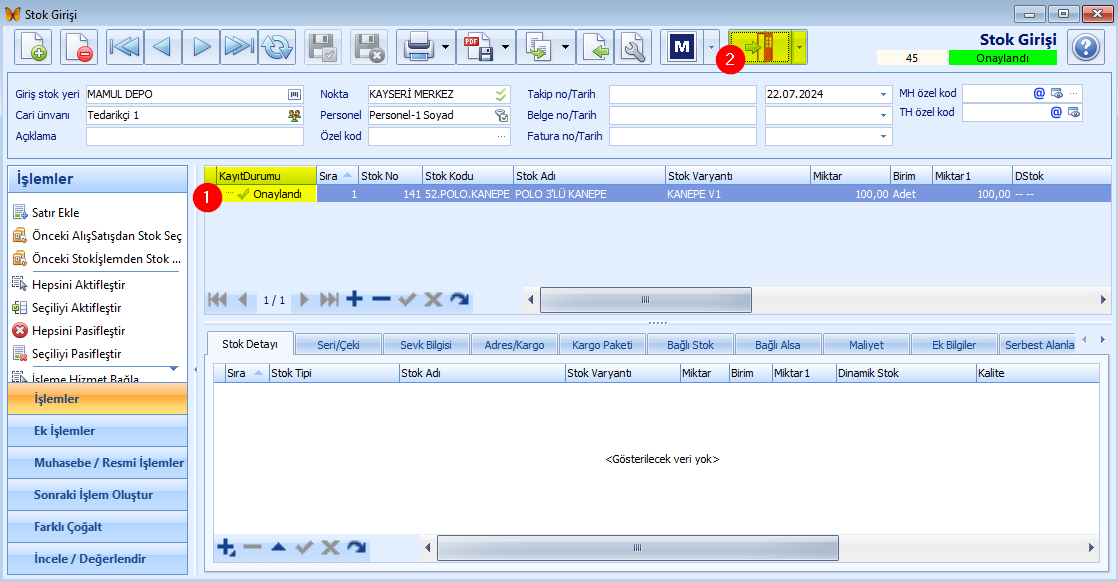Go to the previous record in toolbar
The width and height of the screenshot is (1118, 582).
[163, 48]
